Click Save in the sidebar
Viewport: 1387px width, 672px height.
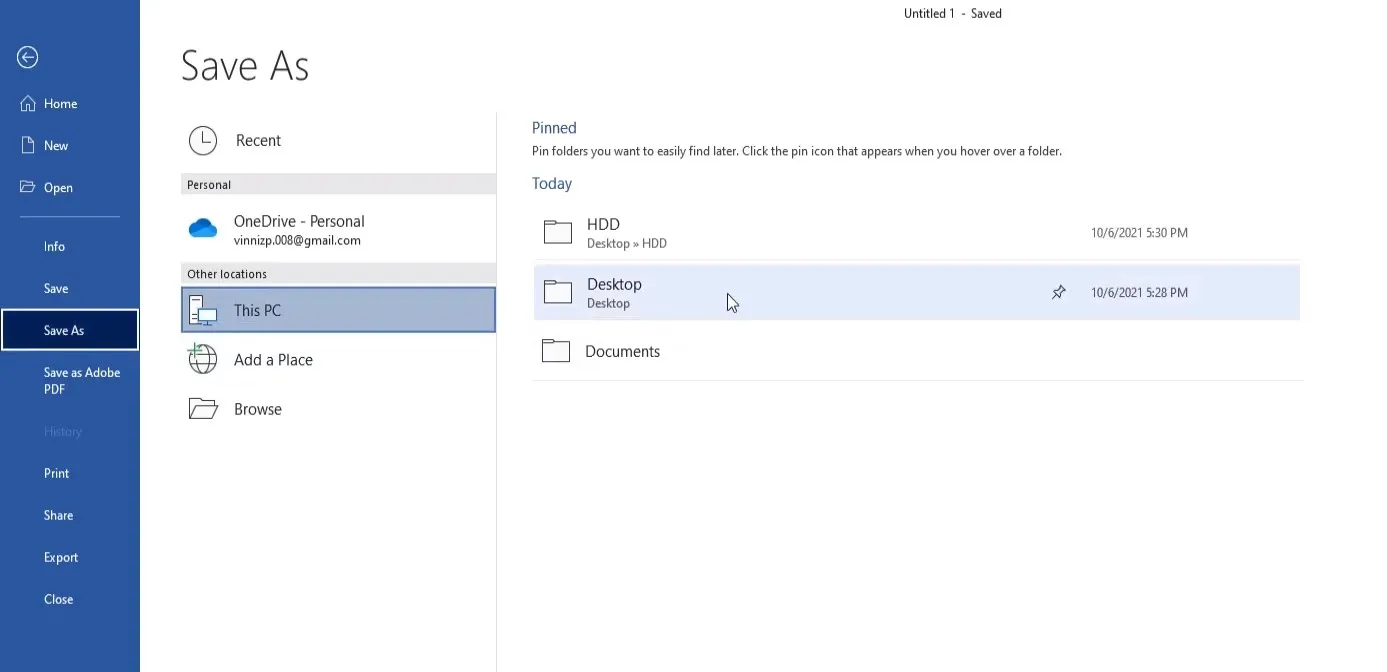pos(56,288)
